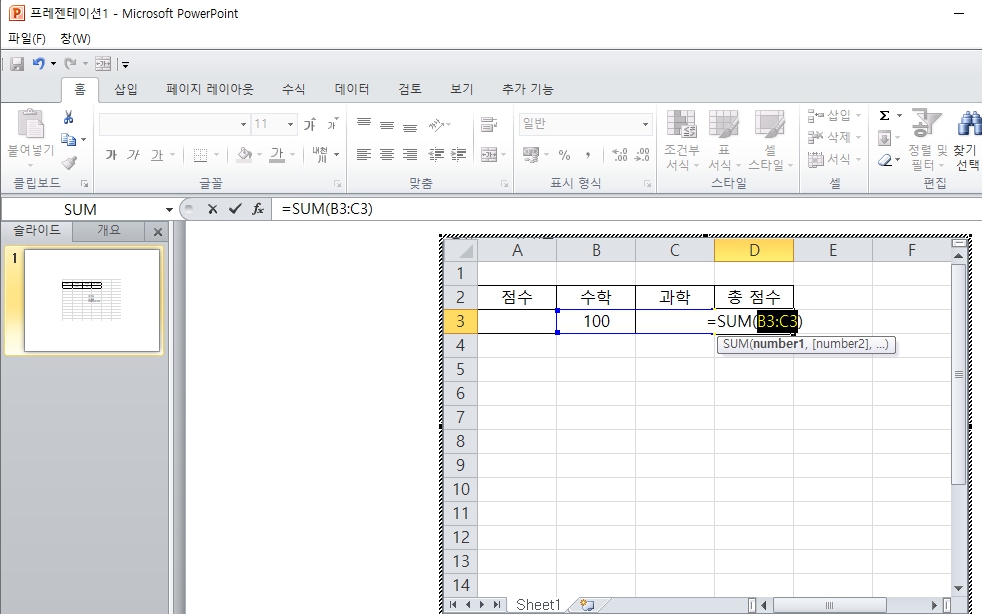Open the Data (데이터) tab
Viewport: 982px width, 614px height.
352,90
